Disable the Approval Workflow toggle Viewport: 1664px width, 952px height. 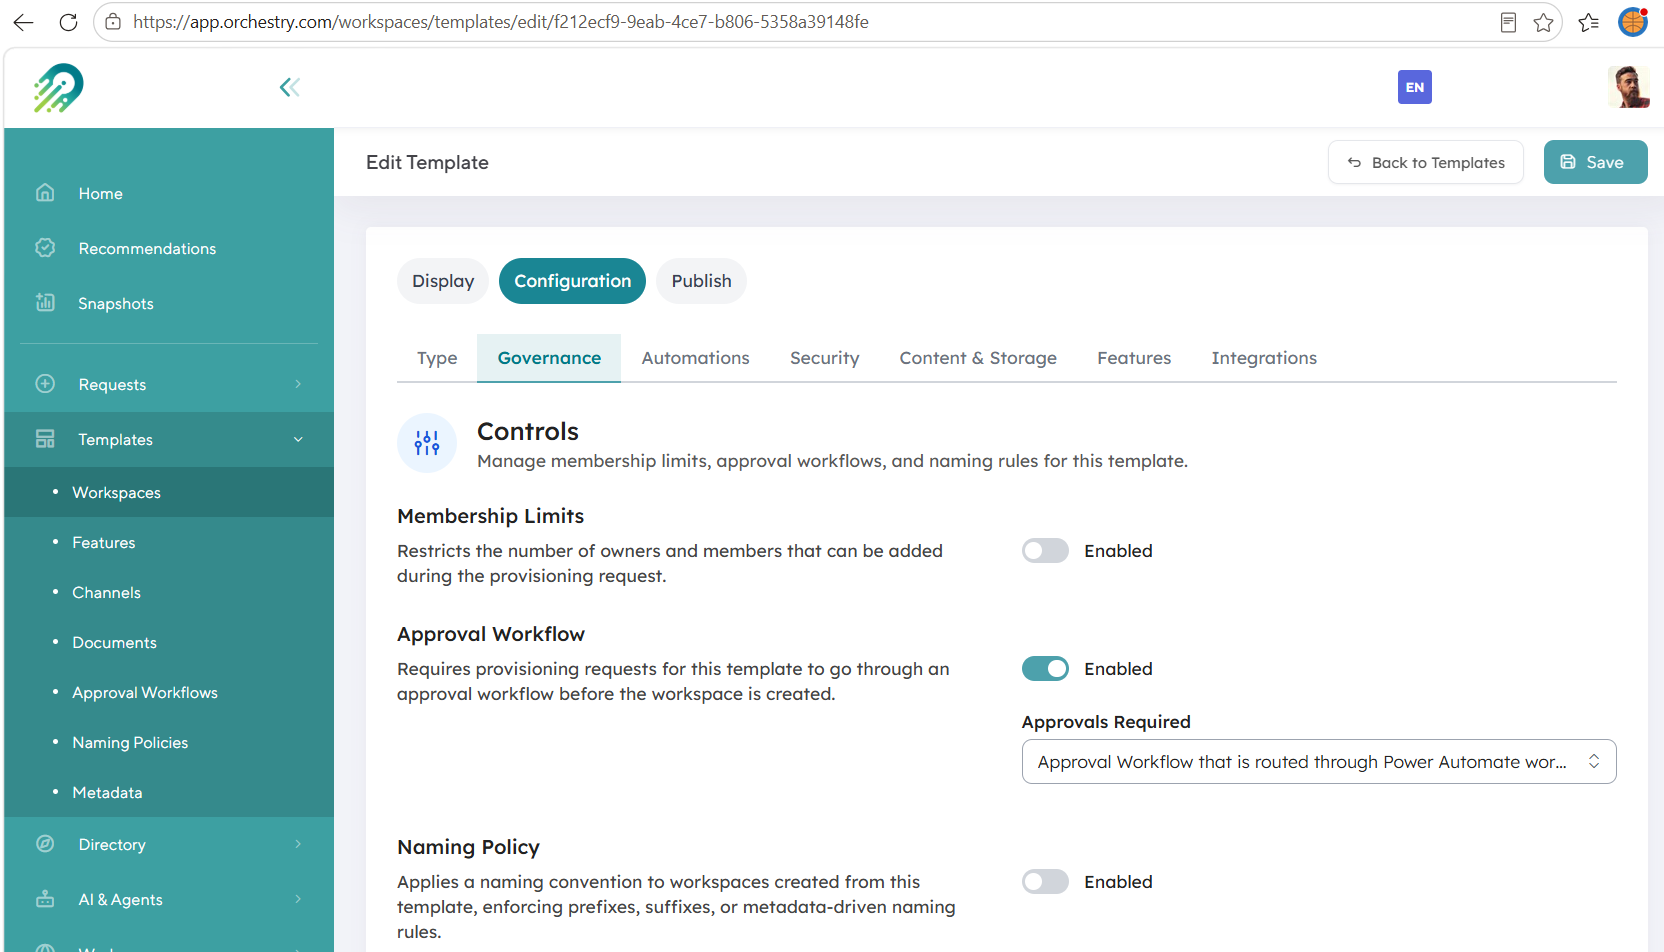[1045, 669]
